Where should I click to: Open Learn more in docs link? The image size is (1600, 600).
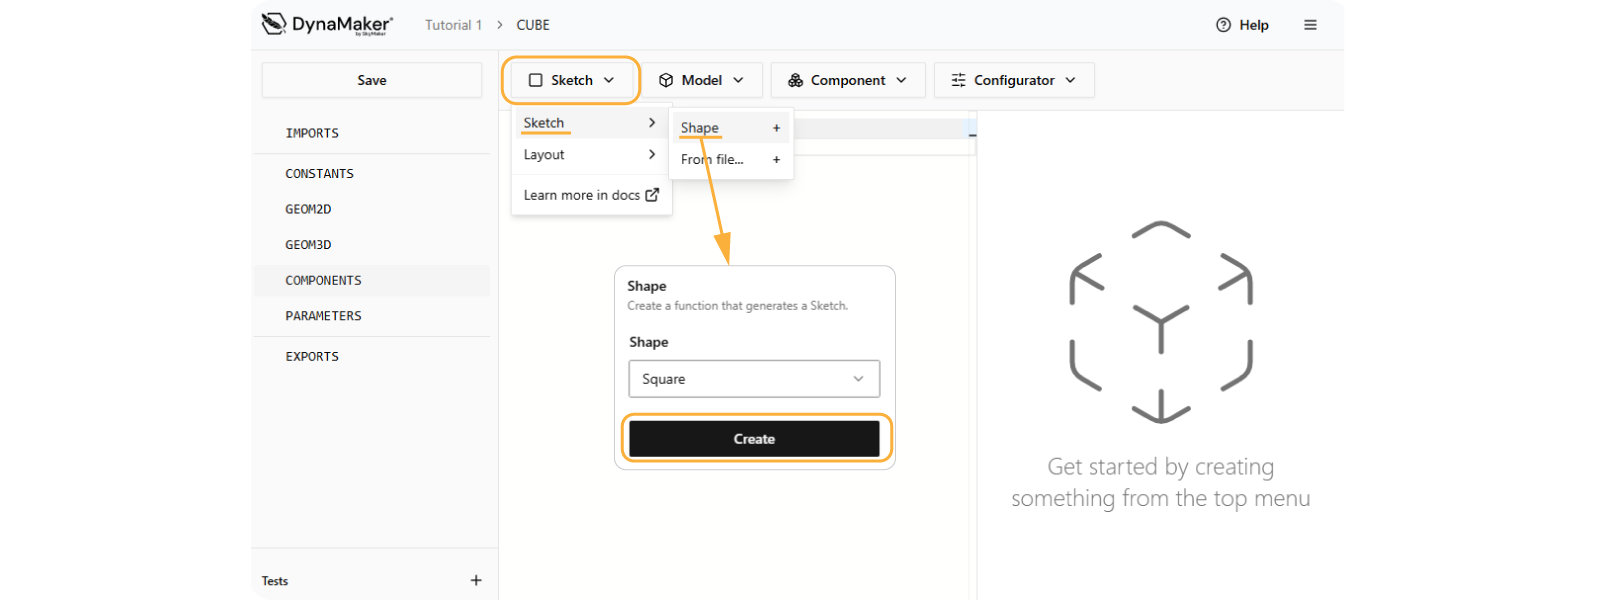pos(581,195)
